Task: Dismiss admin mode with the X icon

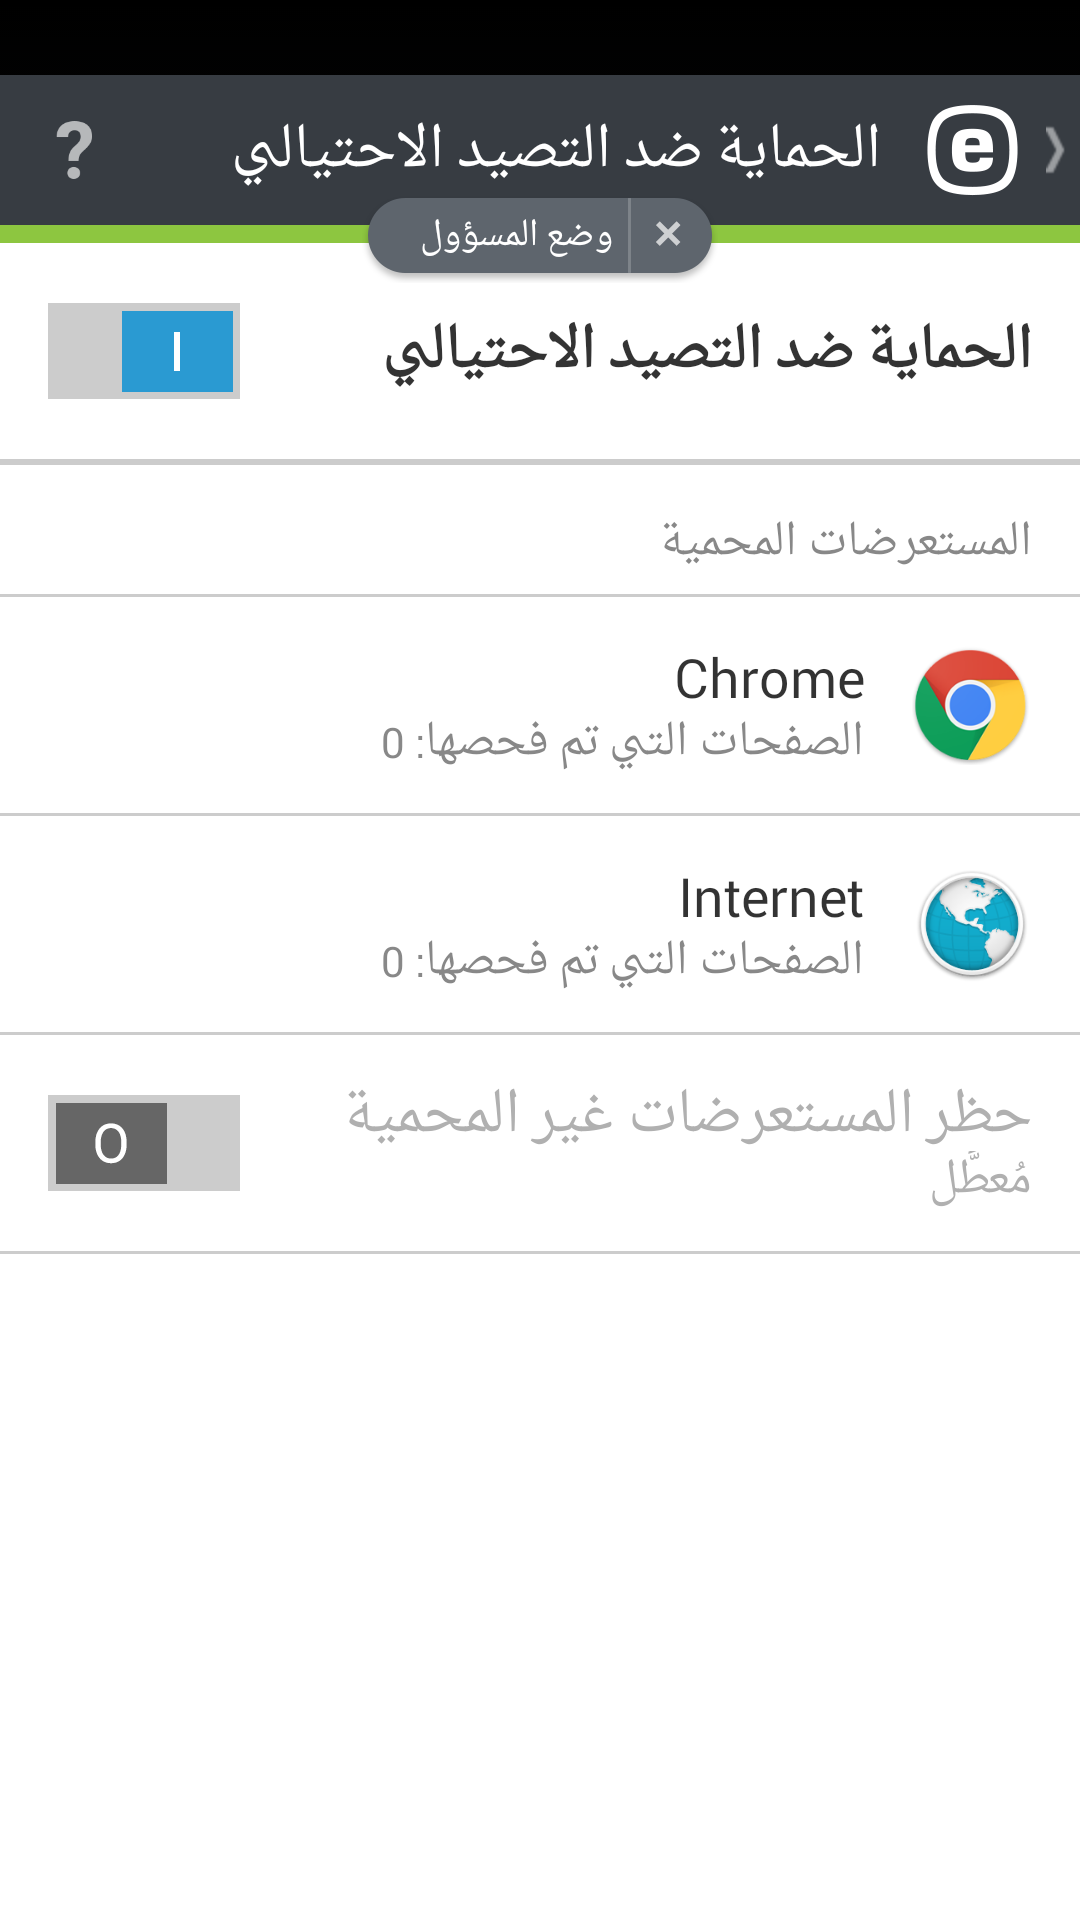Action: [668, 235]
